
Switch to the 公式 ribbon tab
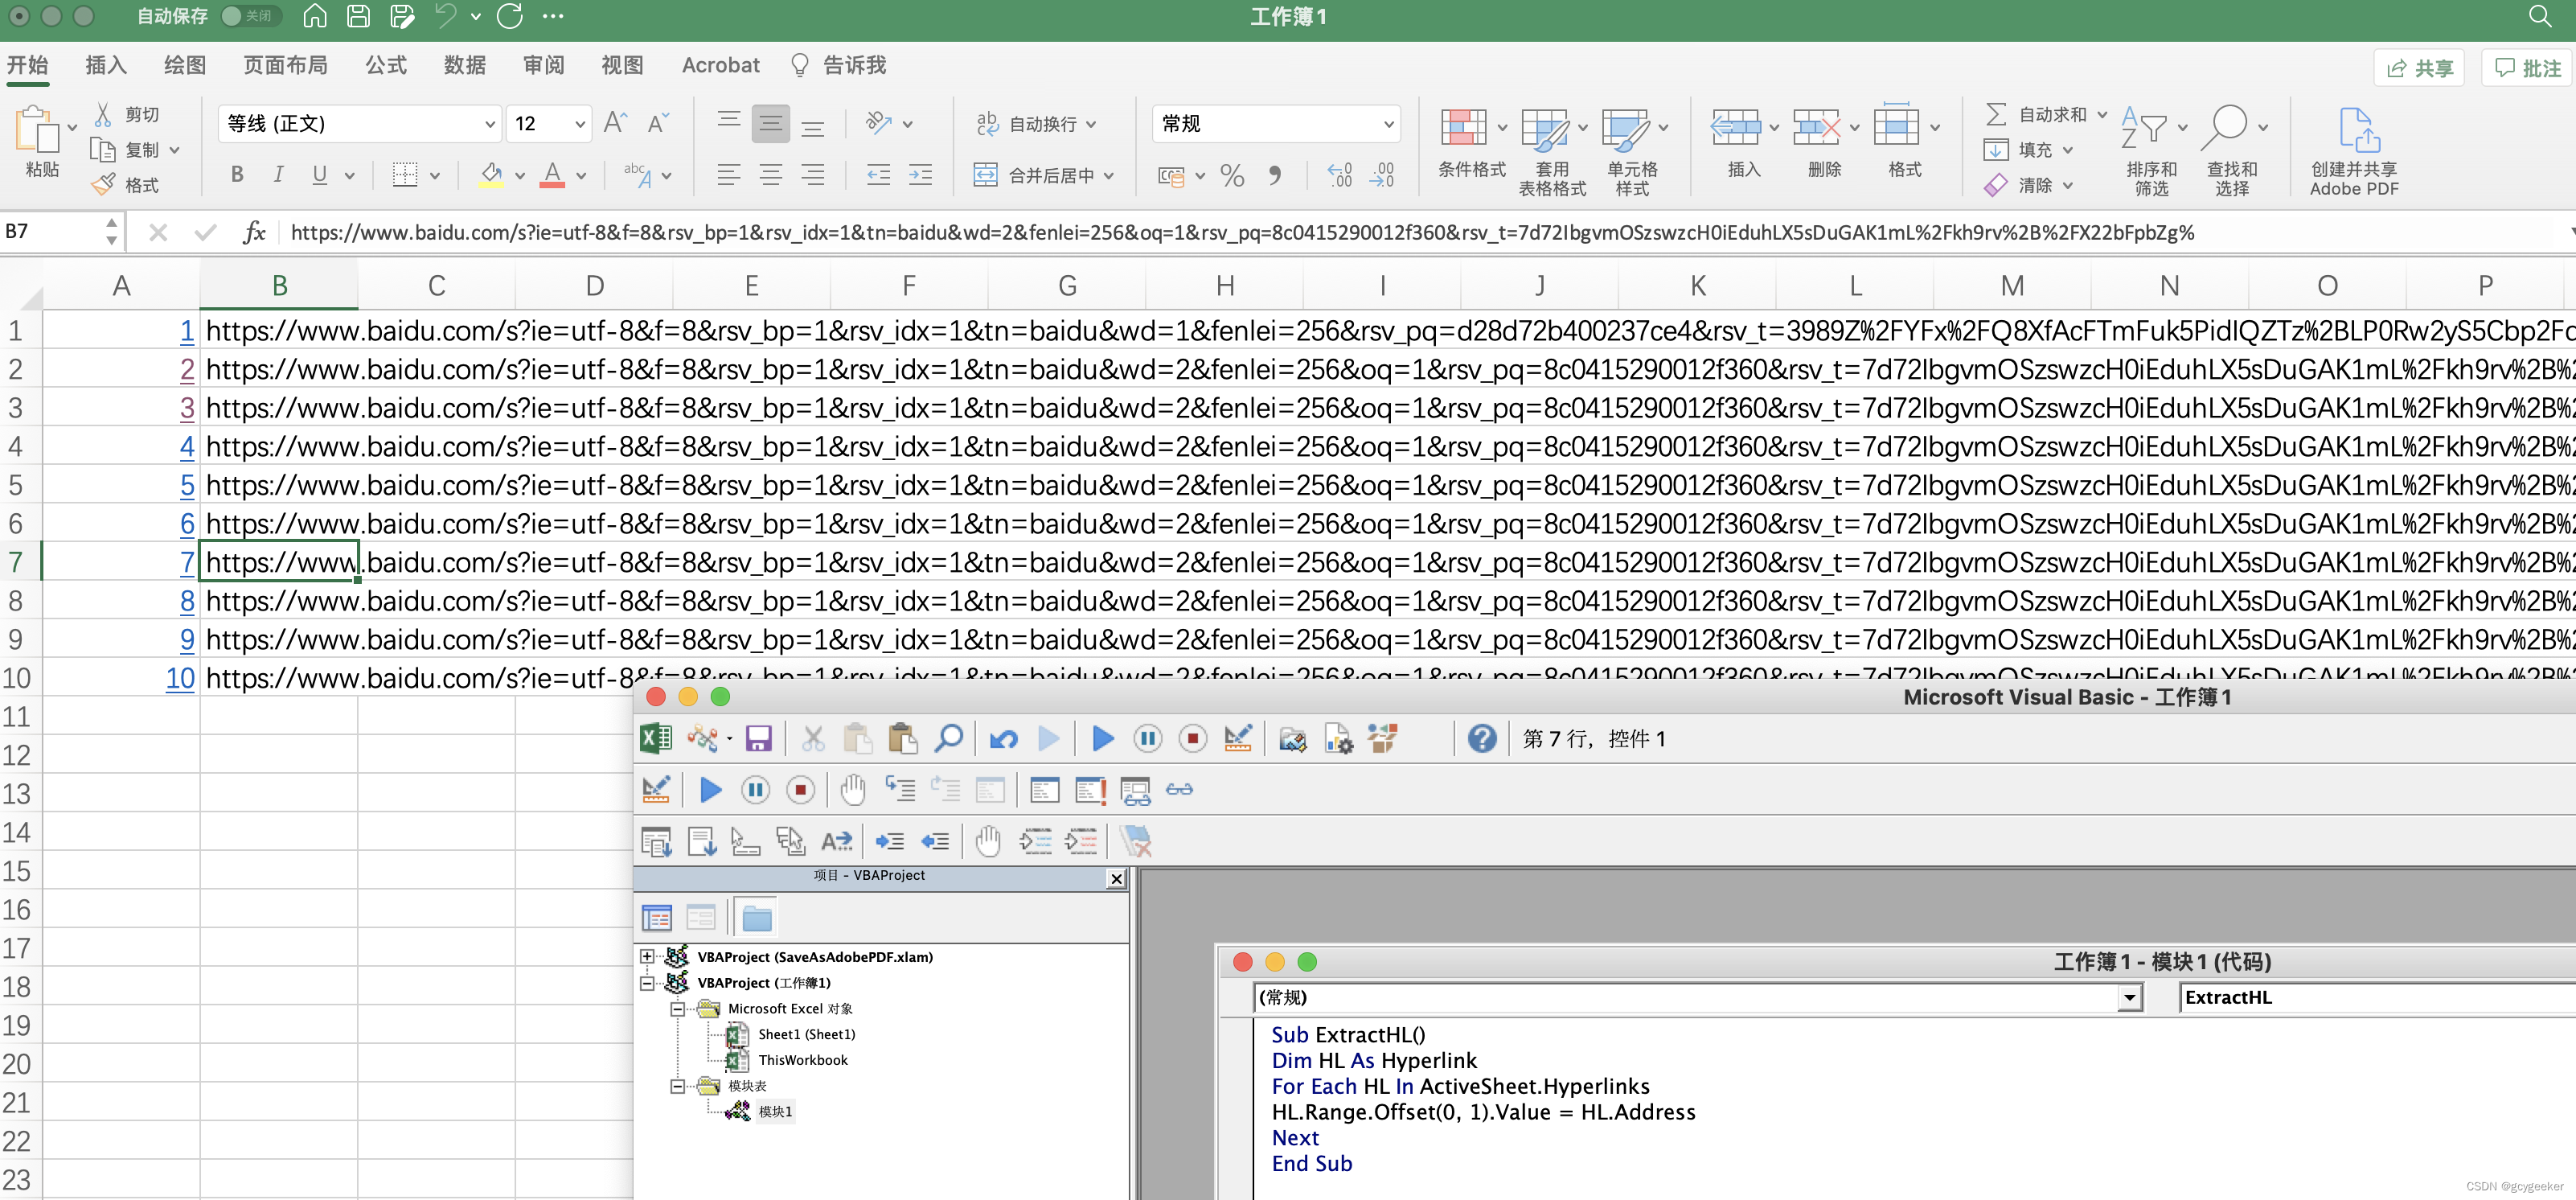[385, 65]
